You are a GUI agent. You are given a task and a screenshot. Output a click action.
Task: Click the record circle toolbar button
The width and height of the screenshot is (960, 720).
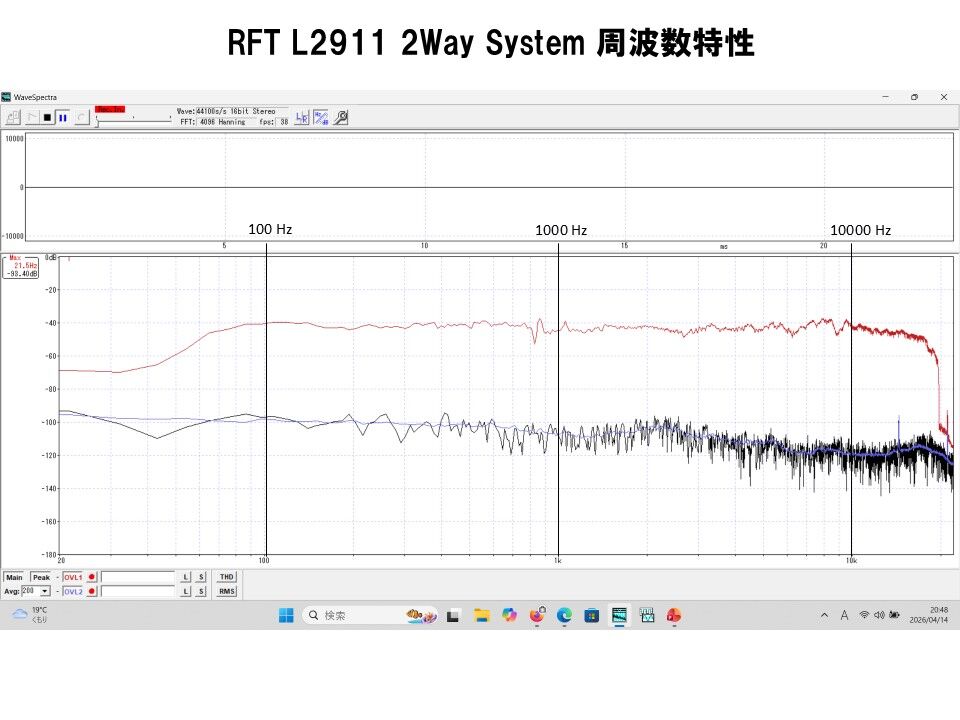(81, 117)
